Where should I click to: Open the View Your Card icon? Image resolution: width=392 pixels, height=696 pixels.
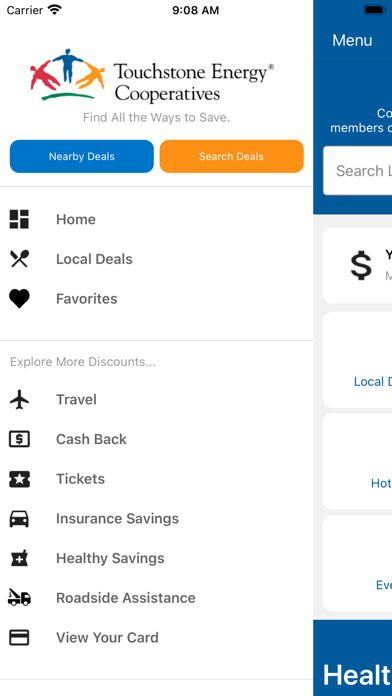19,637
